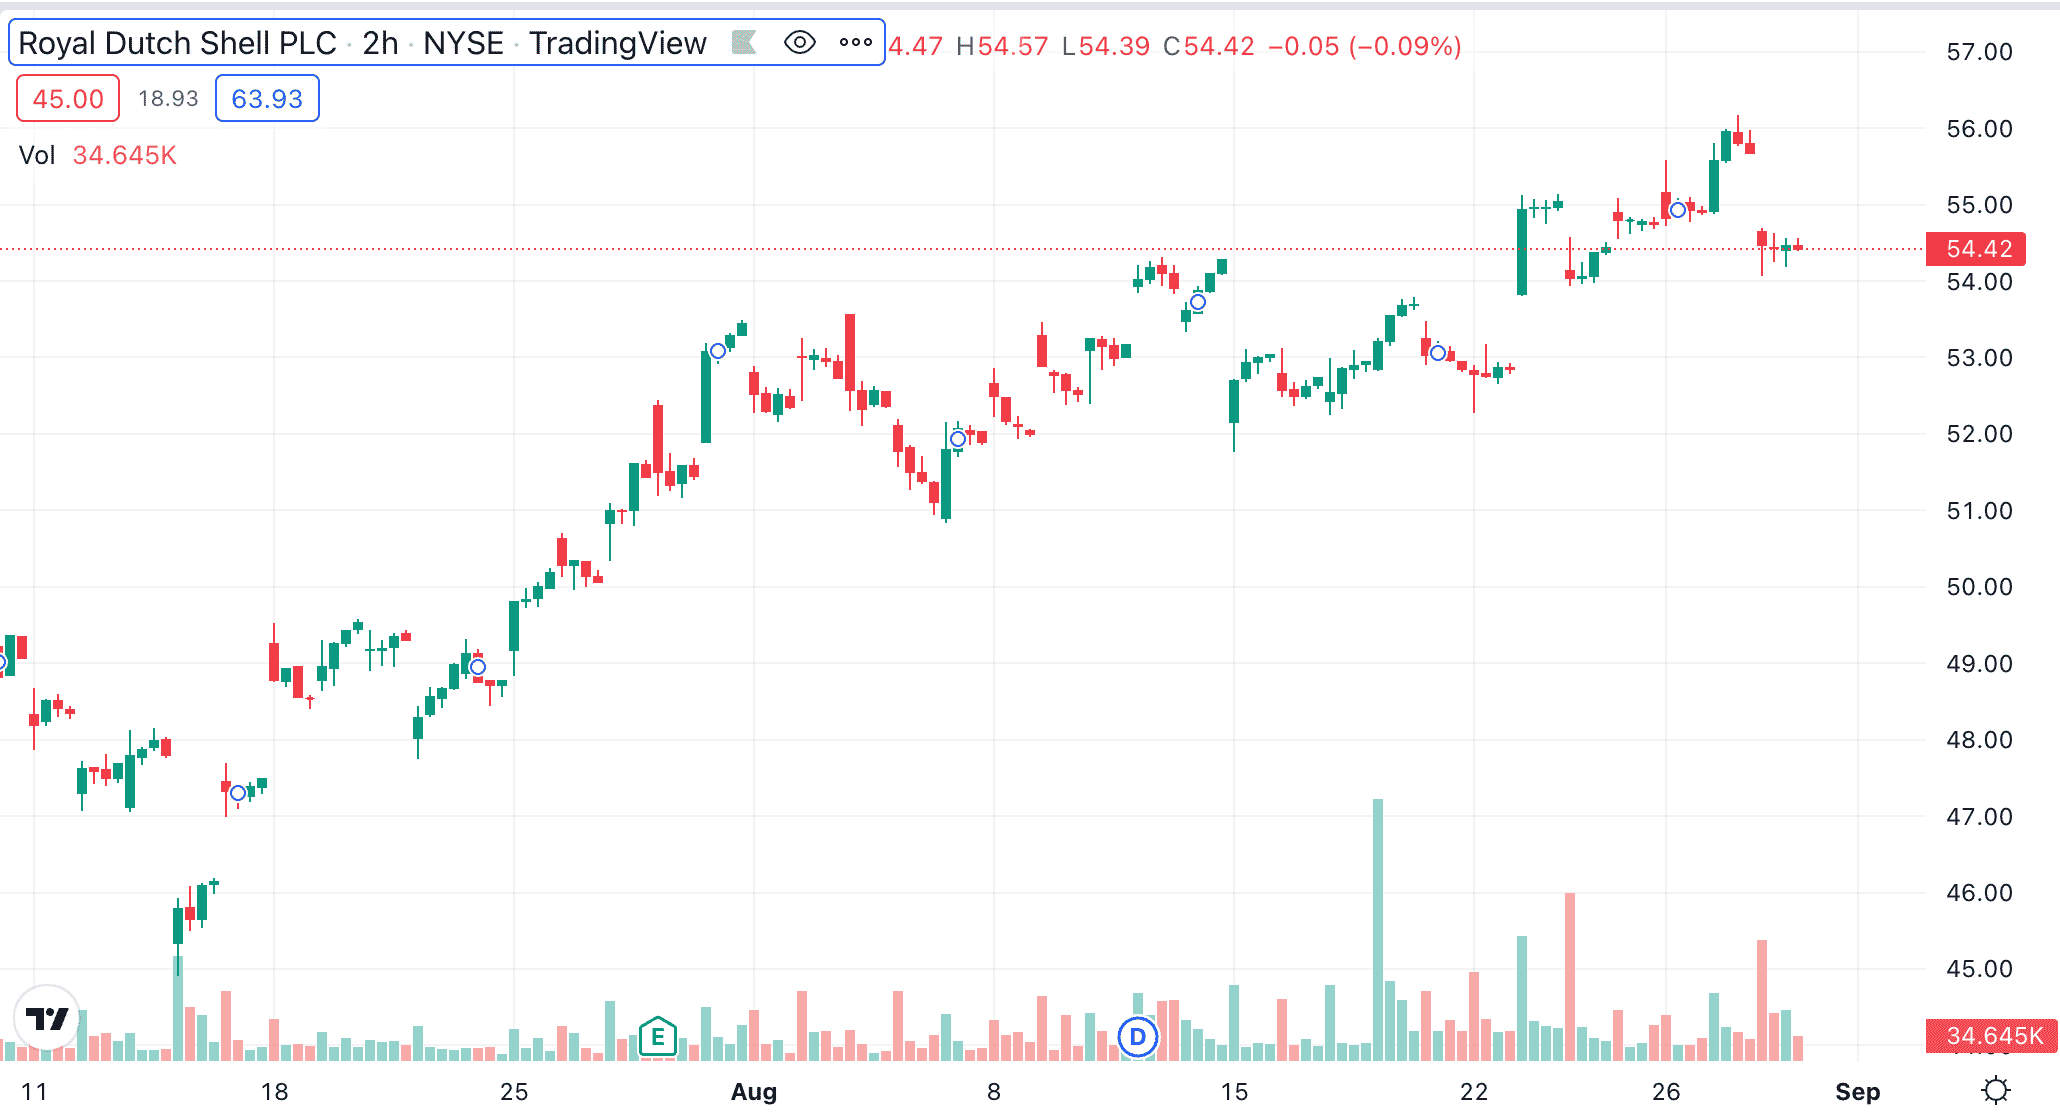Select the Vol indicator label
This screenshot has width=2060, height=1118.
(37, 155)
